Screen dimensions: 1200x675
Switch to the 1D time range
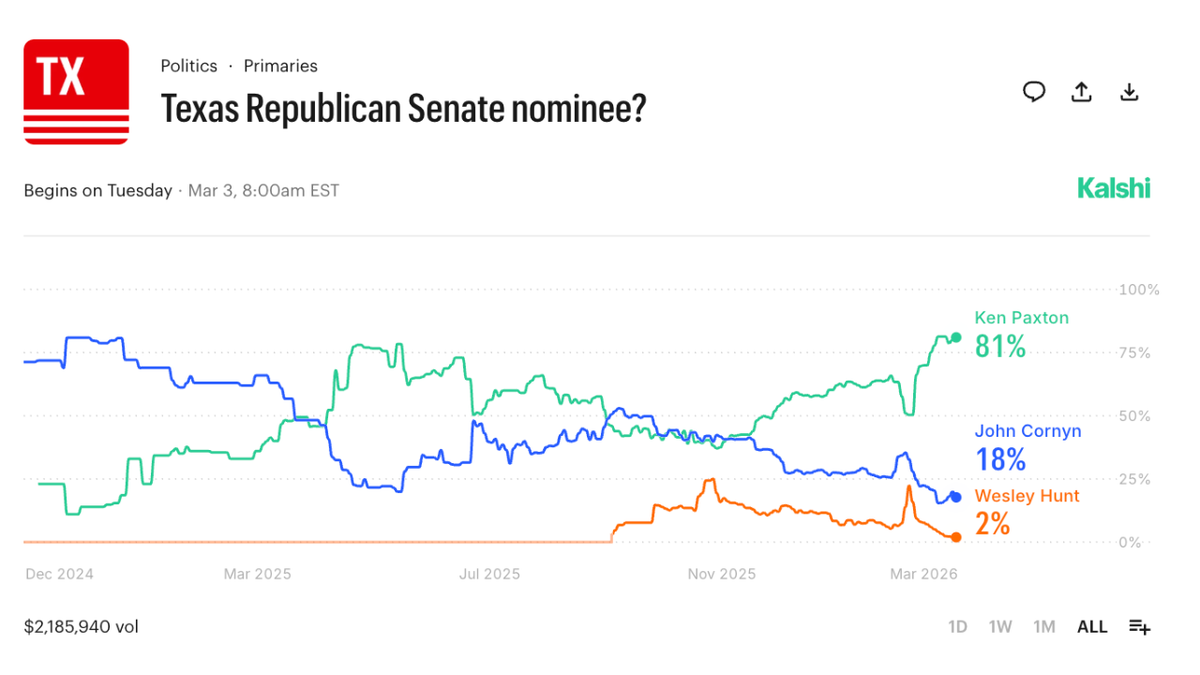pyautogui.click(x=957, y=626)
